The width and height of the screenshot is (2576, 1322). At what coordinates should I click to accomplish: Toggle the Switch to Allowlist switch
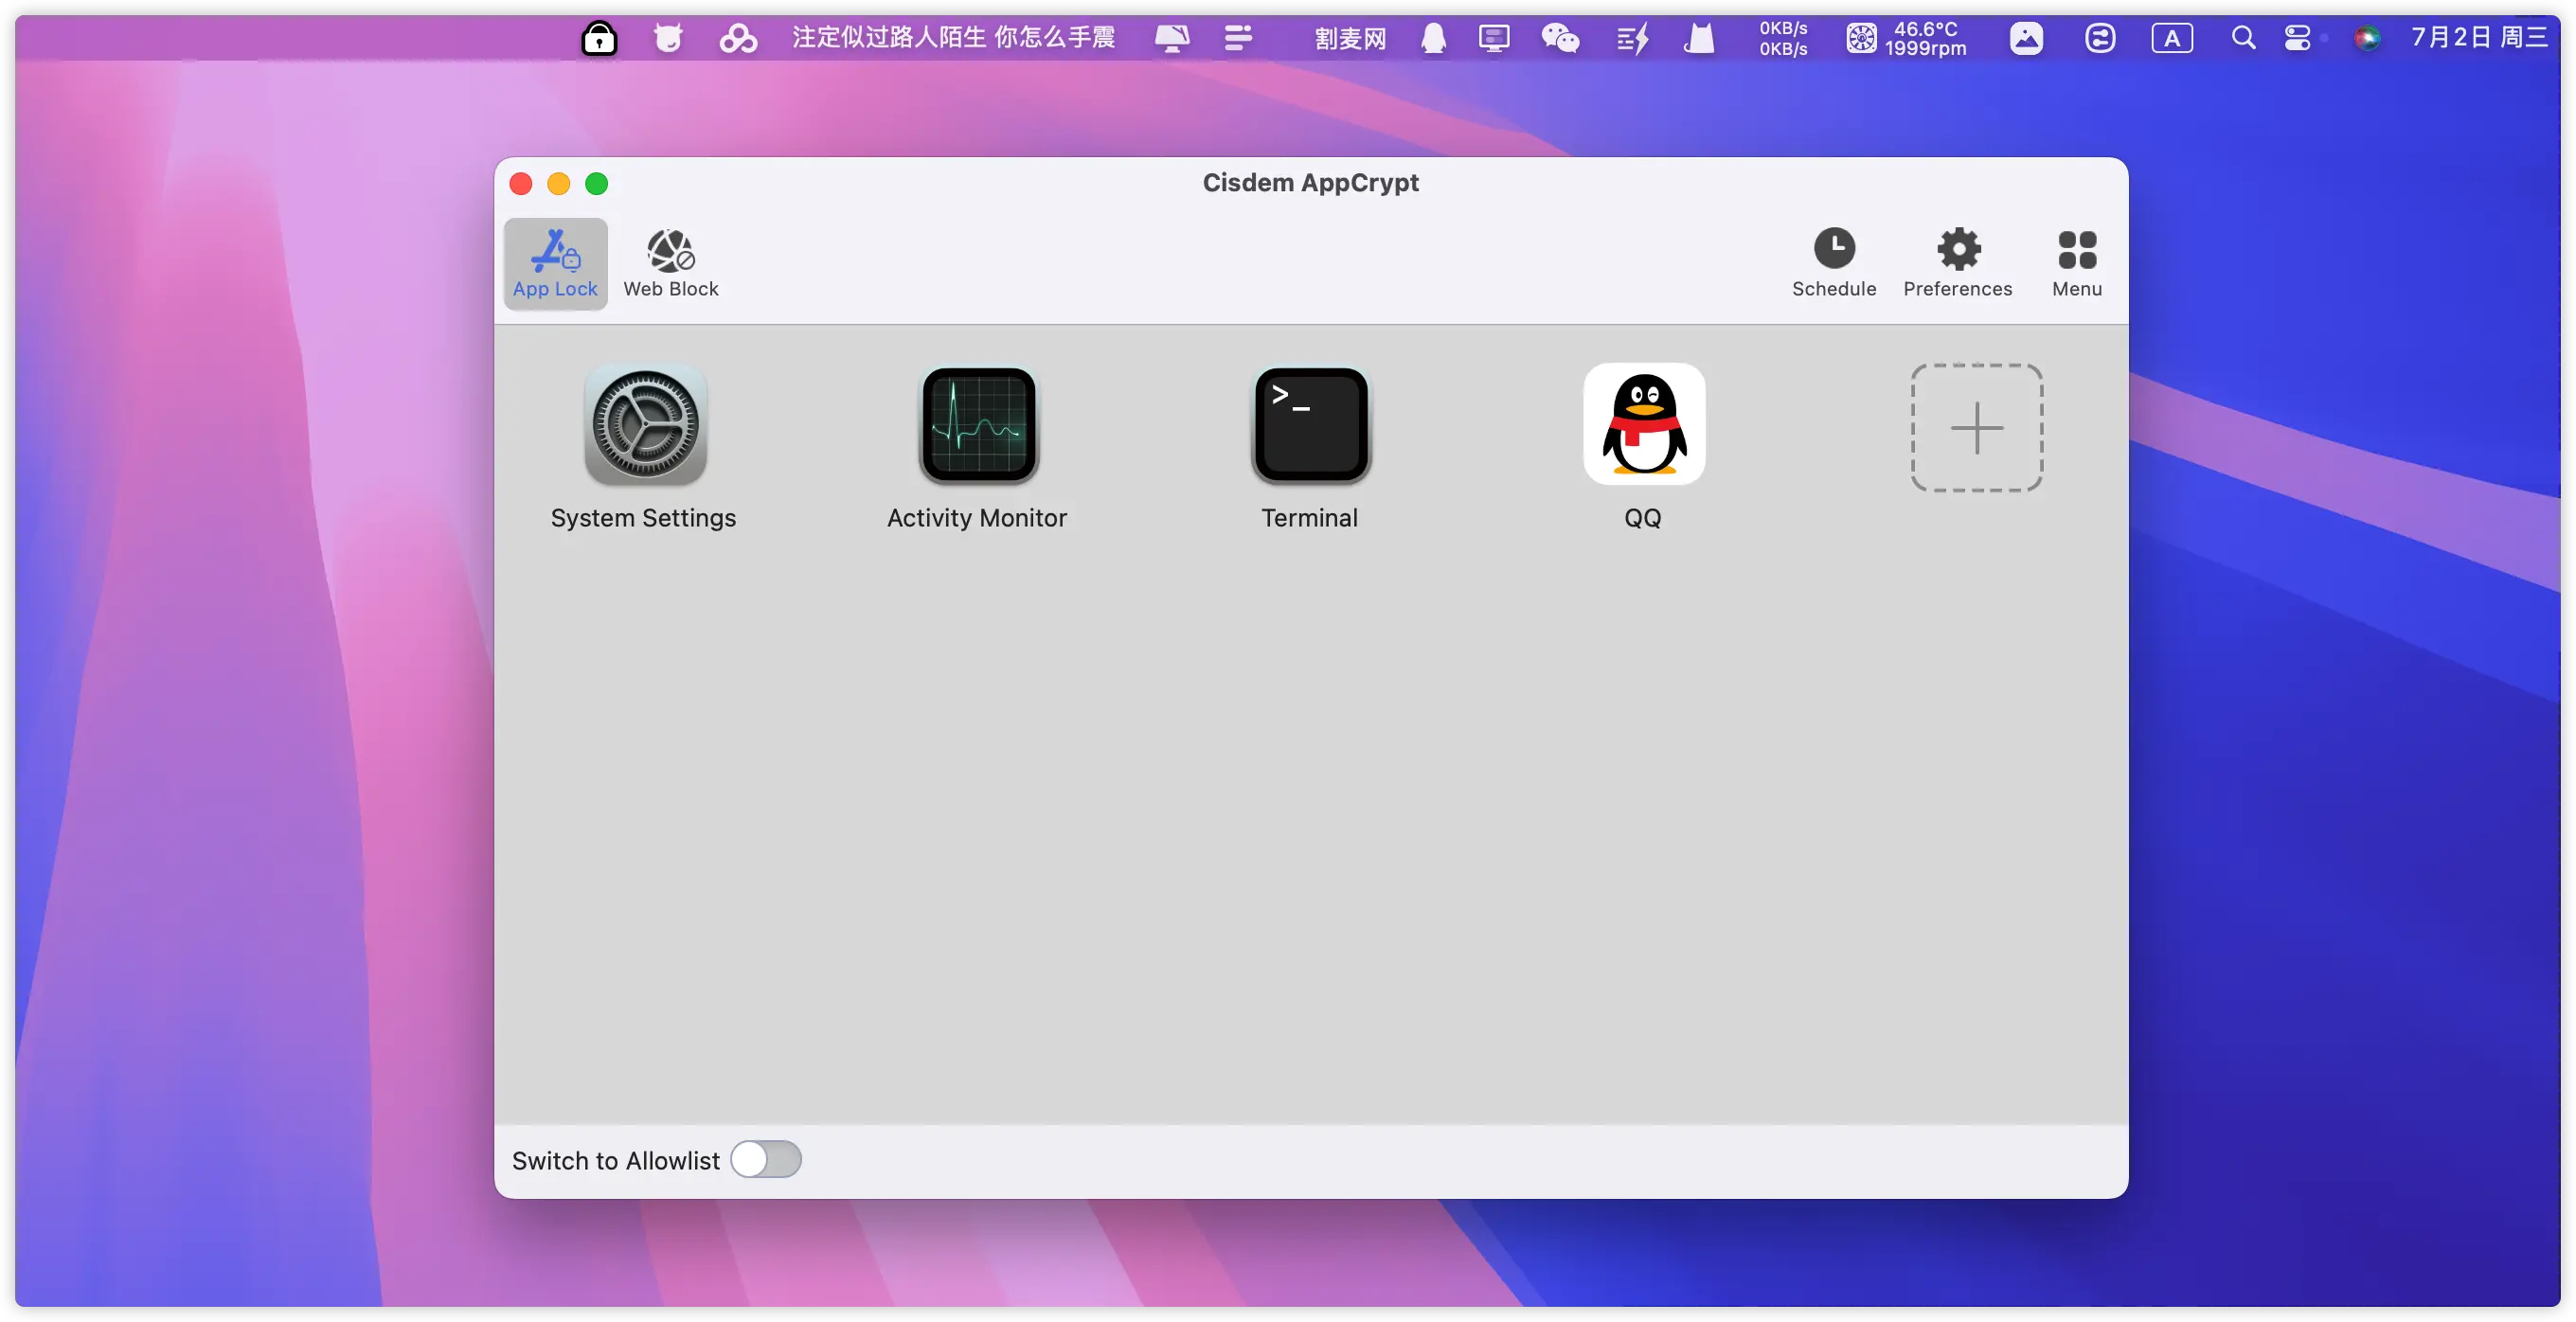pyautogui.click(x=765, y=1160)
